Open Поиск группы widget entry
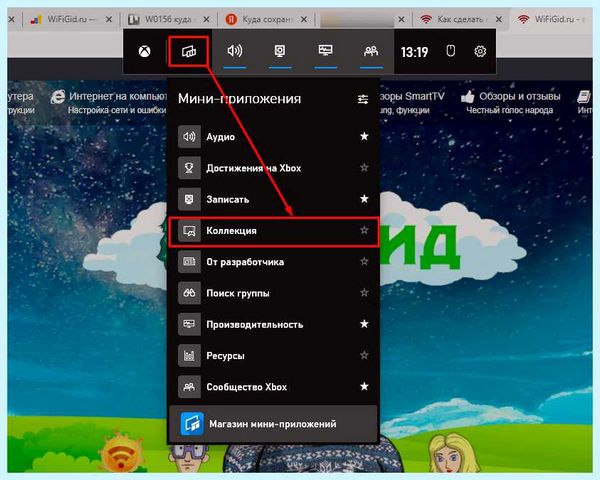The width and height of the screenshot is (600, 480). point(273,293)
